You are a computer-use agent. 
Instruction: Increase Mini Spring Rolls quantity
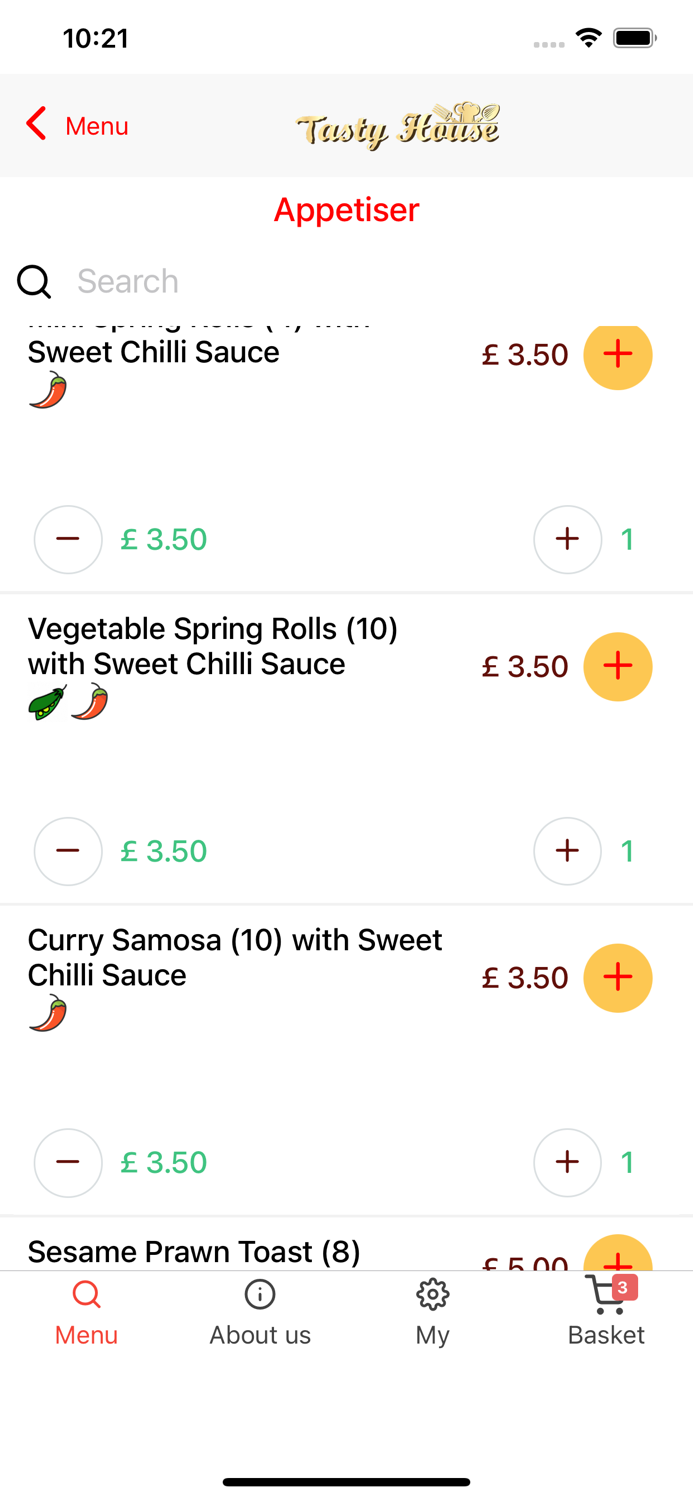coord(567,539)
